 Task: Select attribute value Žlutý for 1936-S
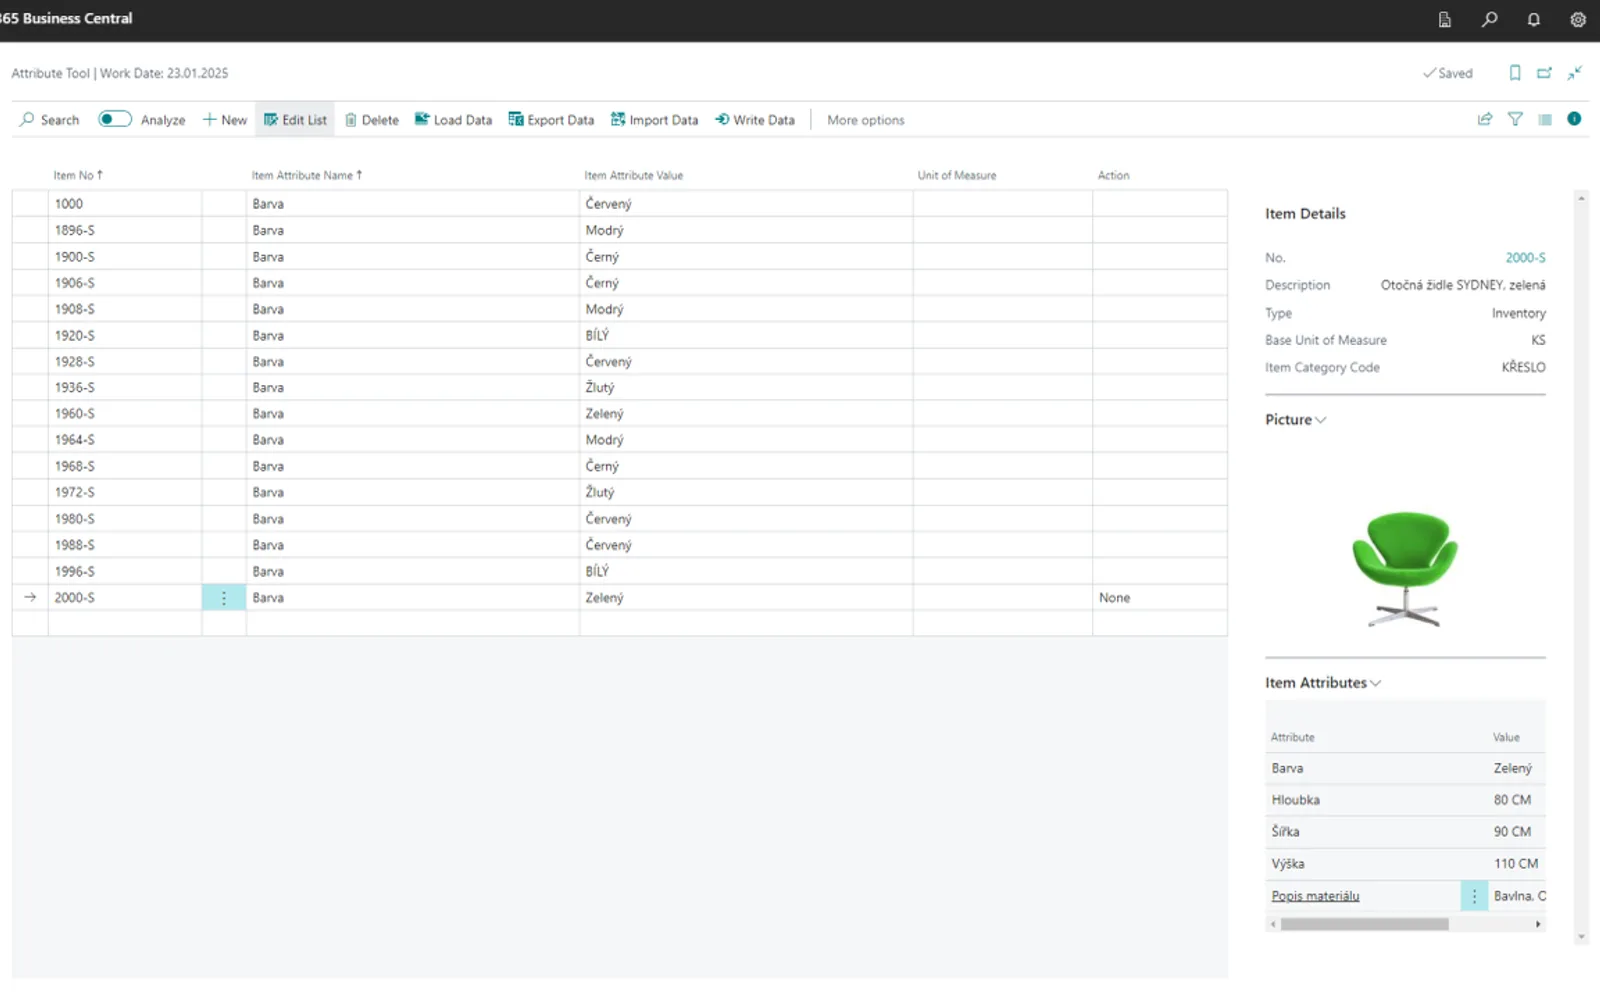746,387
